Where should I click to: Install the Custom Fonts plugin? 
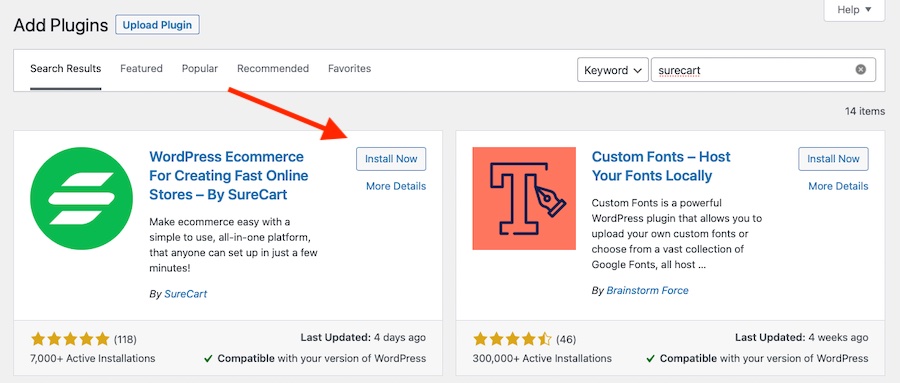[833, 158]
